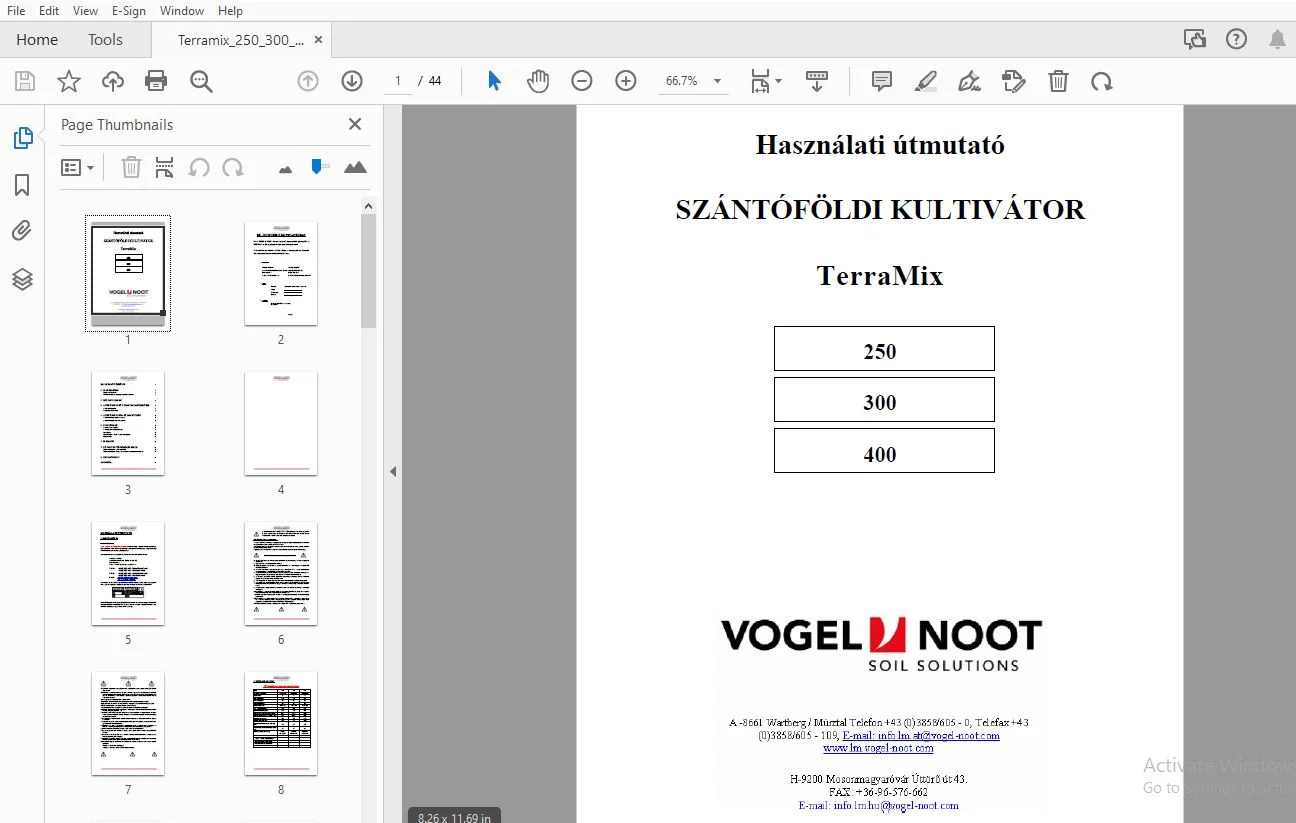Screen dimensions: 1296x823
Task: Open the Attachments paperclip panel
Action: (x=22, y=231)
